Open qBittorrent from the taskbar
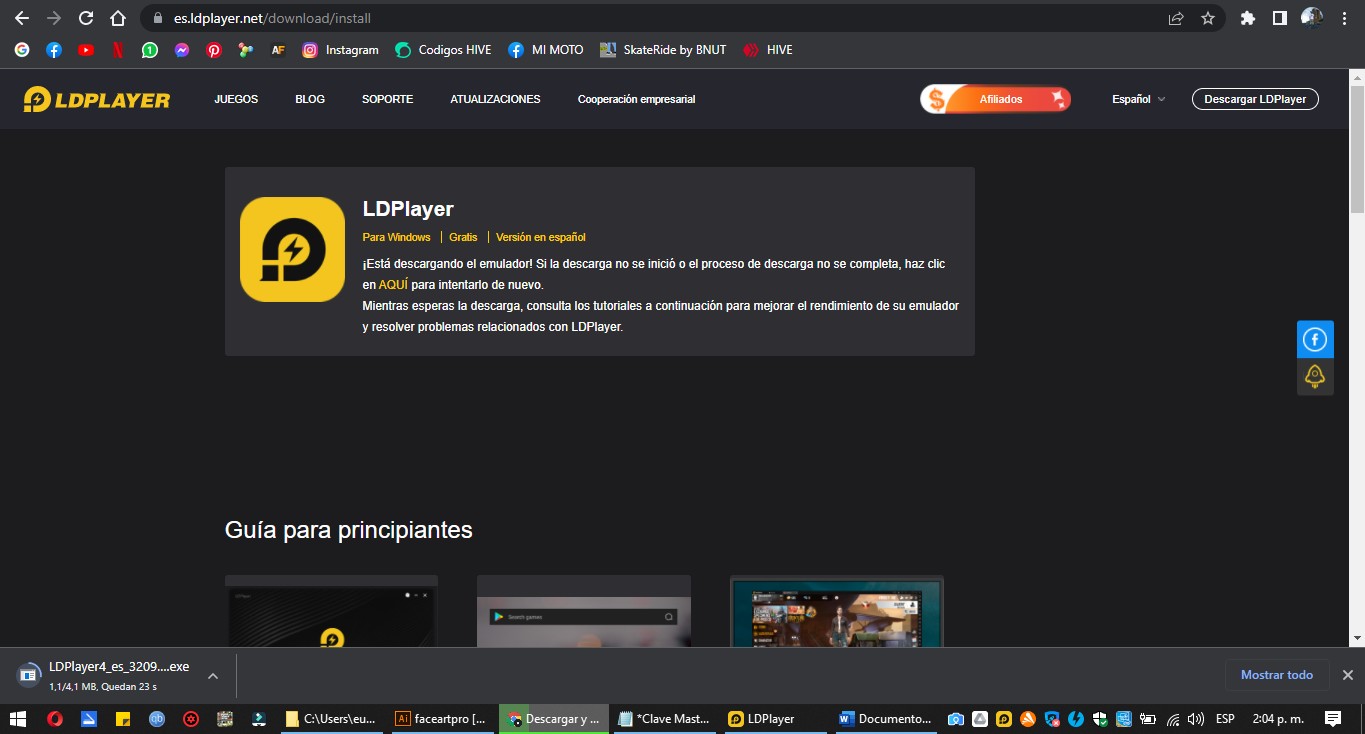Viewport: 1365px width, 734px height. (x=157, y=718)
